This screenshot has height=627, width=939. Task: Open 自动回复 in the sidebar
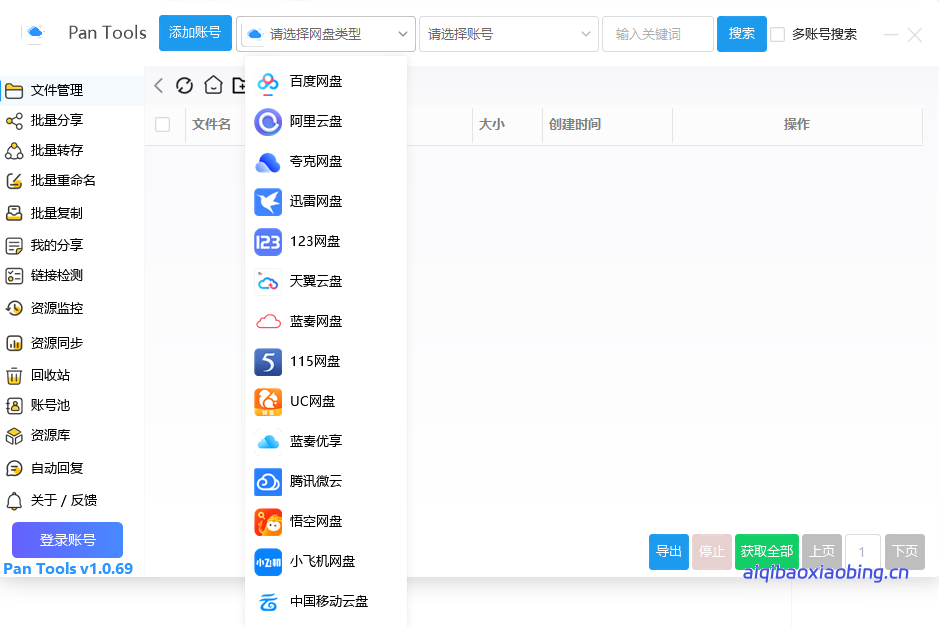57,469
